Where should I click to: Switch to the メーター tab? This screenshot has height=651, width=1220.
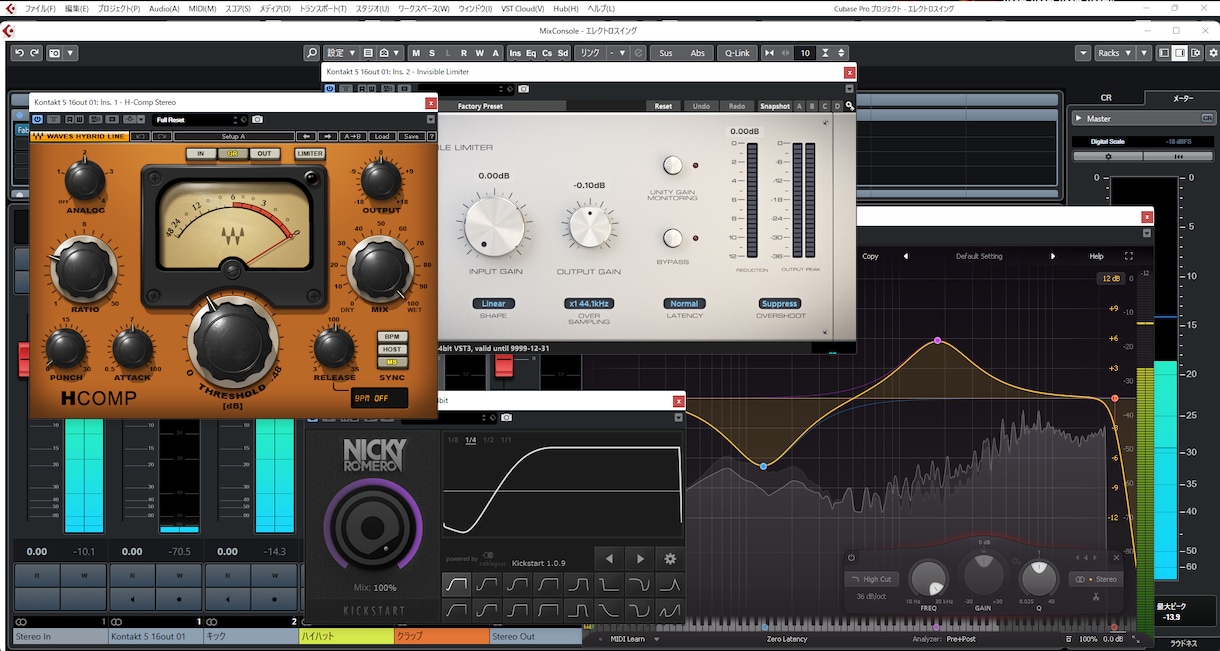tap(1183, 98)
